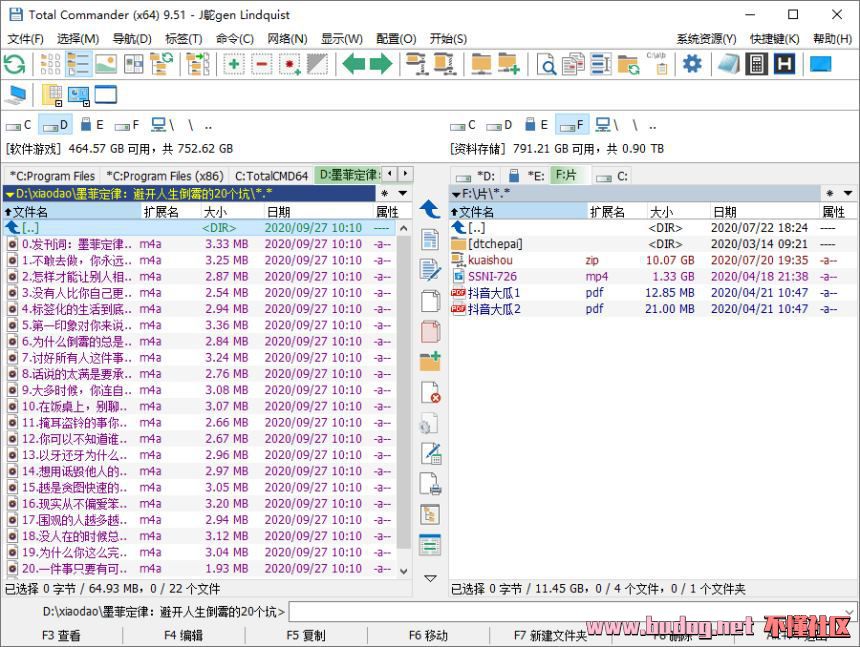Click the new folder icon in middle bar
This screenshot has width=860, height=647.
pos(430,362)
